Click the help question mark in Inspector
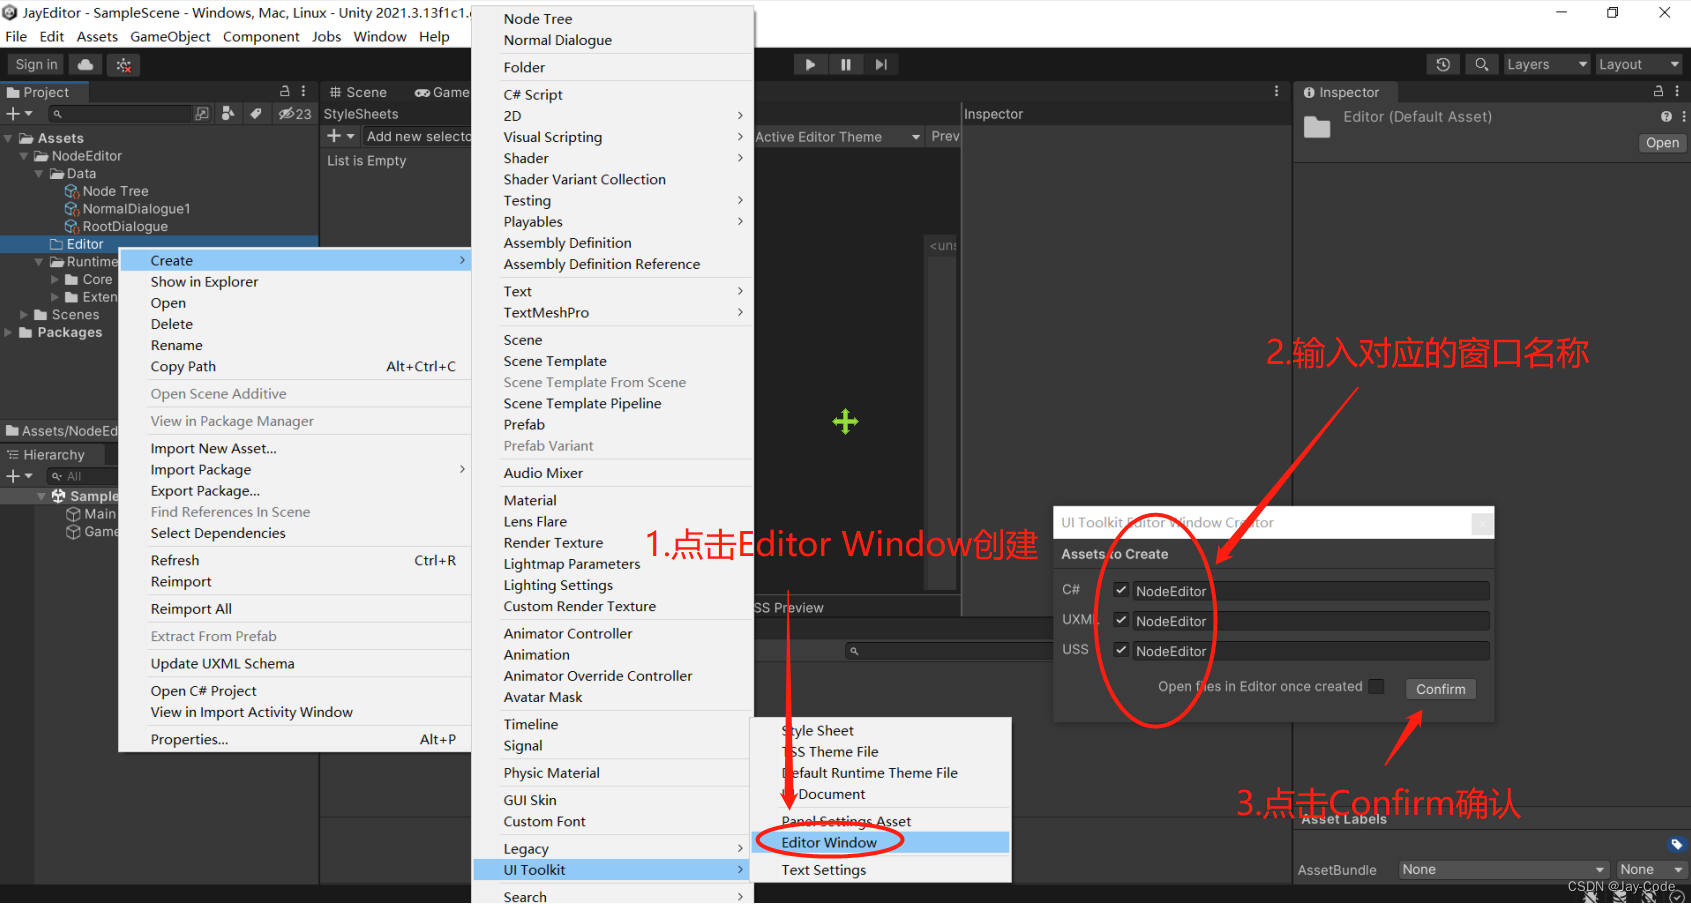This screenshot has height=904, width=1691. point(1666,117)
